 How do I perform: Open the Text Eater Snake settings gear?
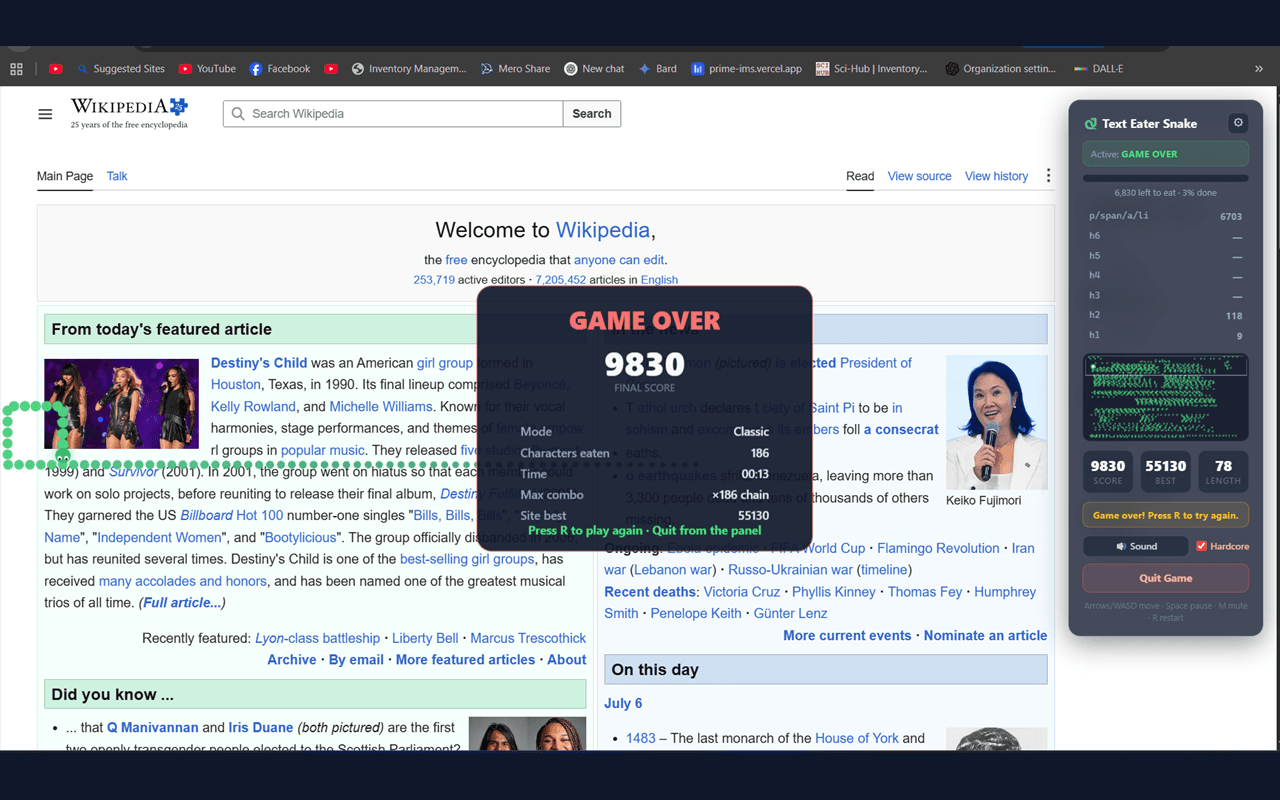(1238, 123)
